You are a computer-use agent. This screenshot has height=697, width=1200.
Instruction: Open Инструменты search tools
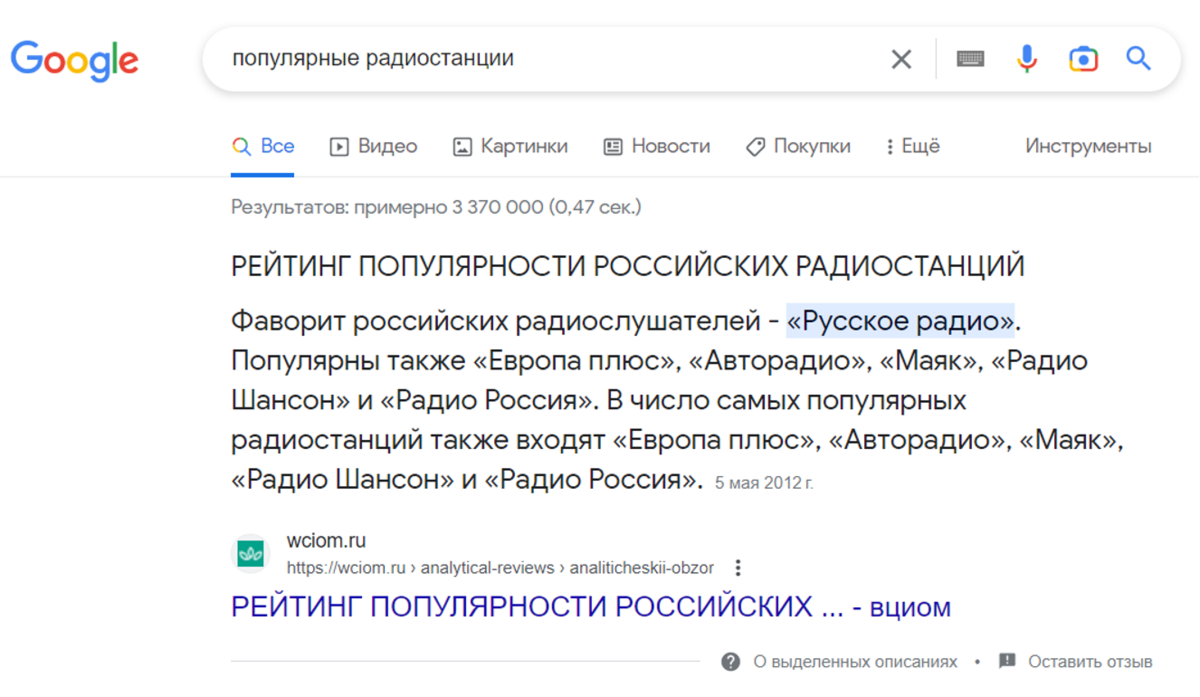1088,146
